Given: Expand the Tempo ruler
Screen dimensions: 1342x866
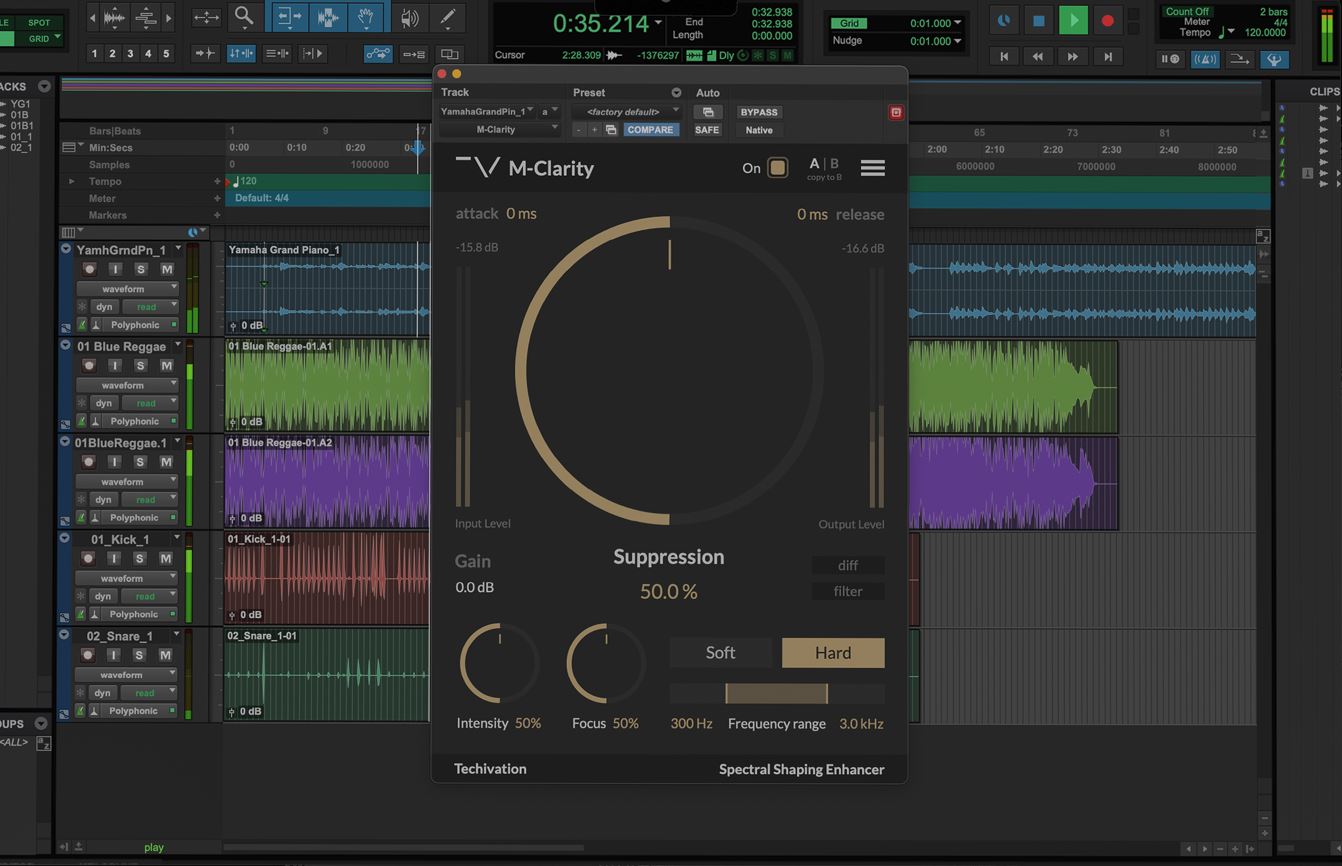Looking at the screenshot, I should coord(71,182).
